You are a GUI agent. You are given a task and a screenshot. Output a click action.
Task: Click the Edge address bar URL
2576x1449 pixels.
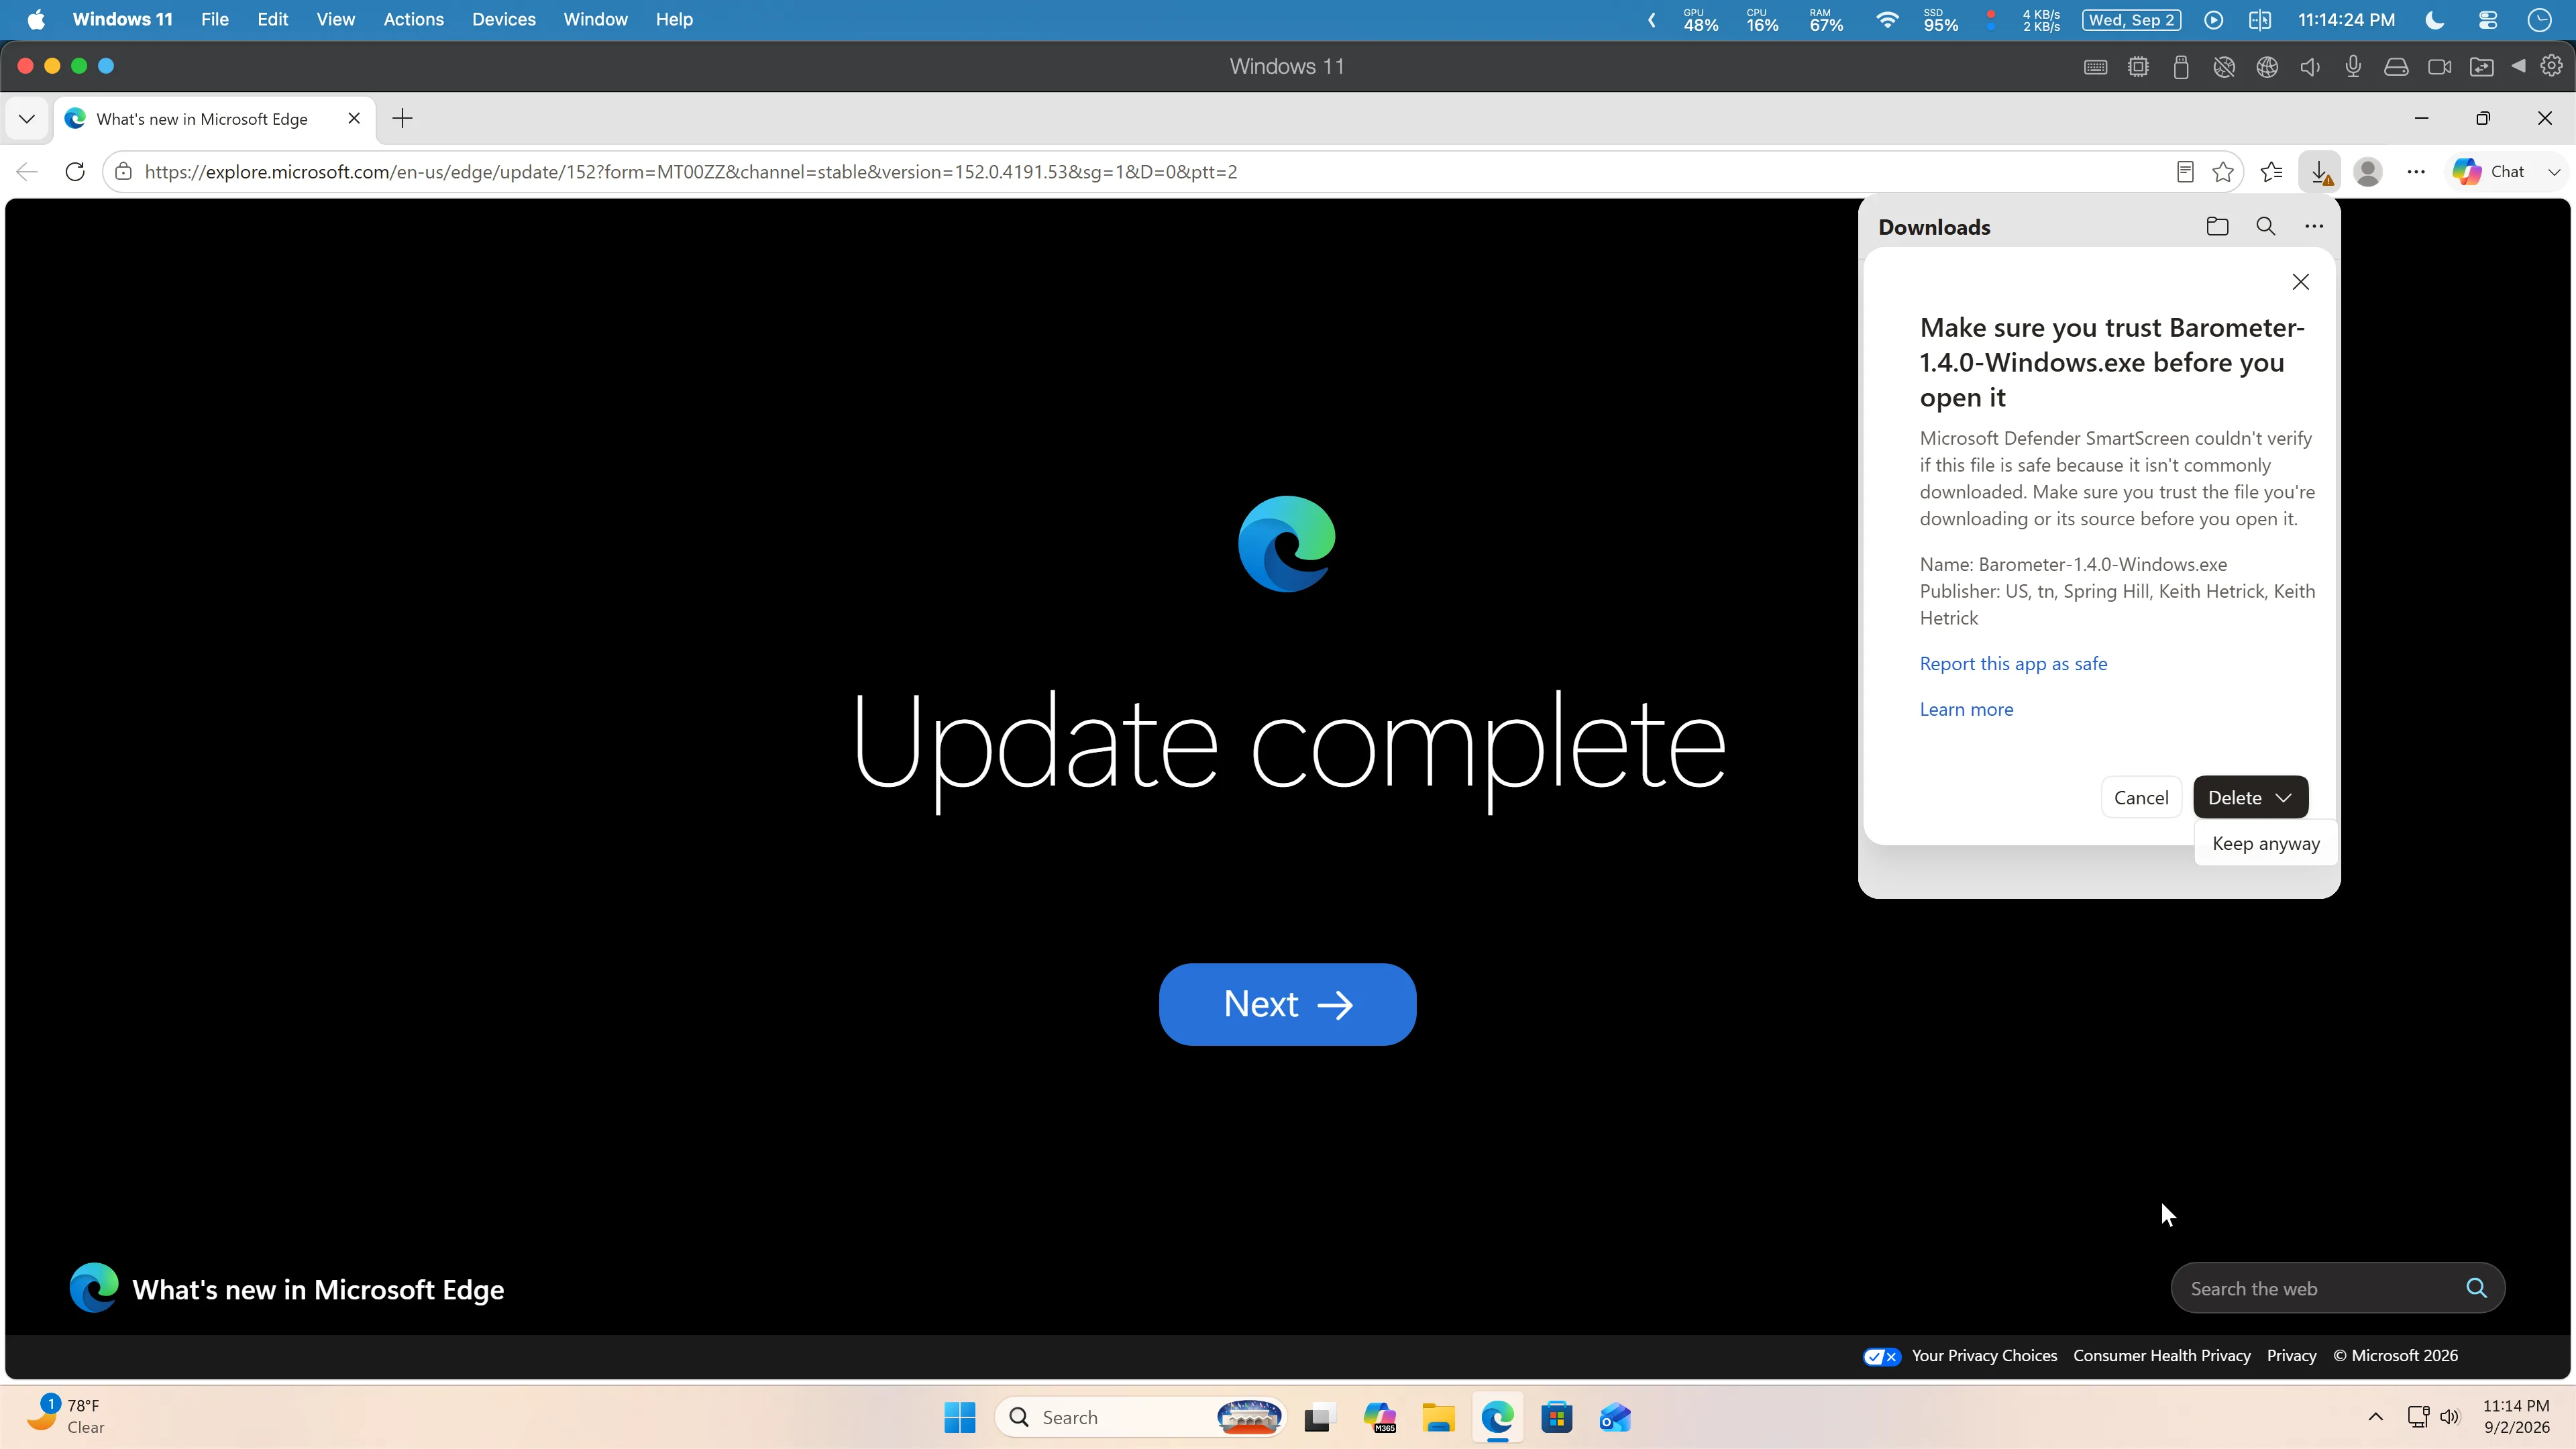pos(691,172)
